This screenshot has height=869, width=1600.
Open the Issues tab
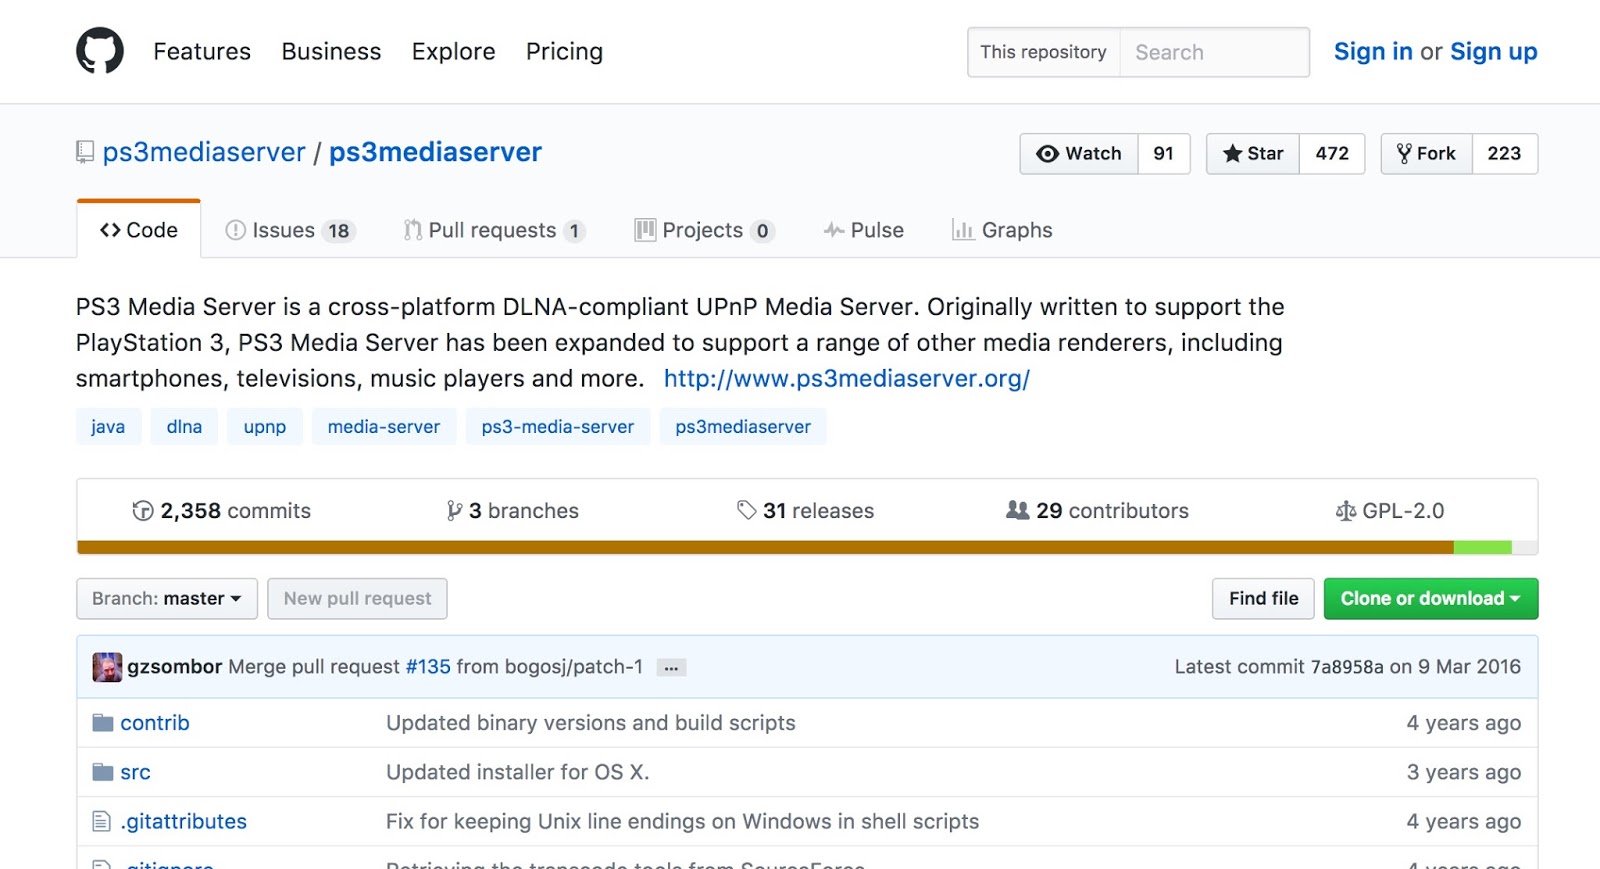tap(291, 231)
